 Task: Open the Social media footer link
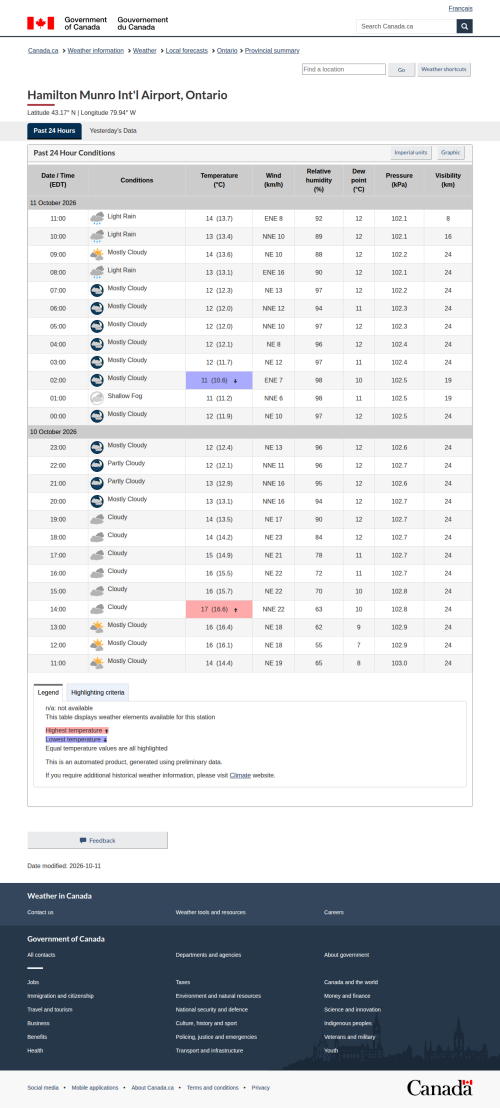tap(43, 1088)
